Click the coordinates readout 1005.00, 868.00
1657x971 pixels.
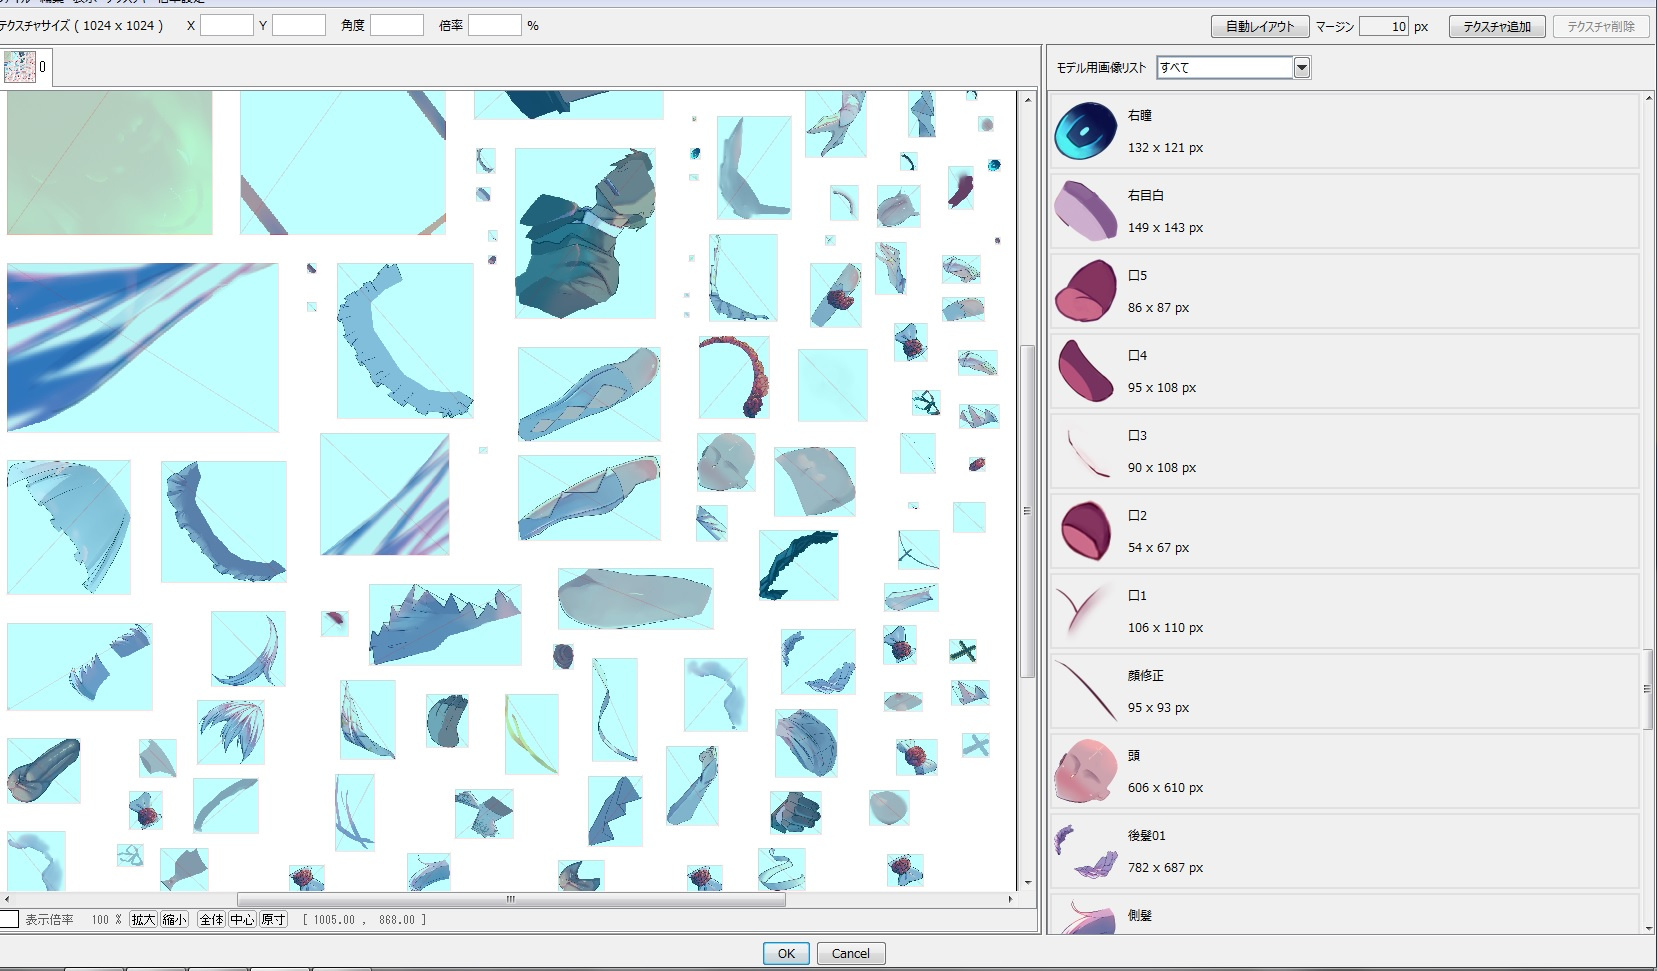click(365, 919)
